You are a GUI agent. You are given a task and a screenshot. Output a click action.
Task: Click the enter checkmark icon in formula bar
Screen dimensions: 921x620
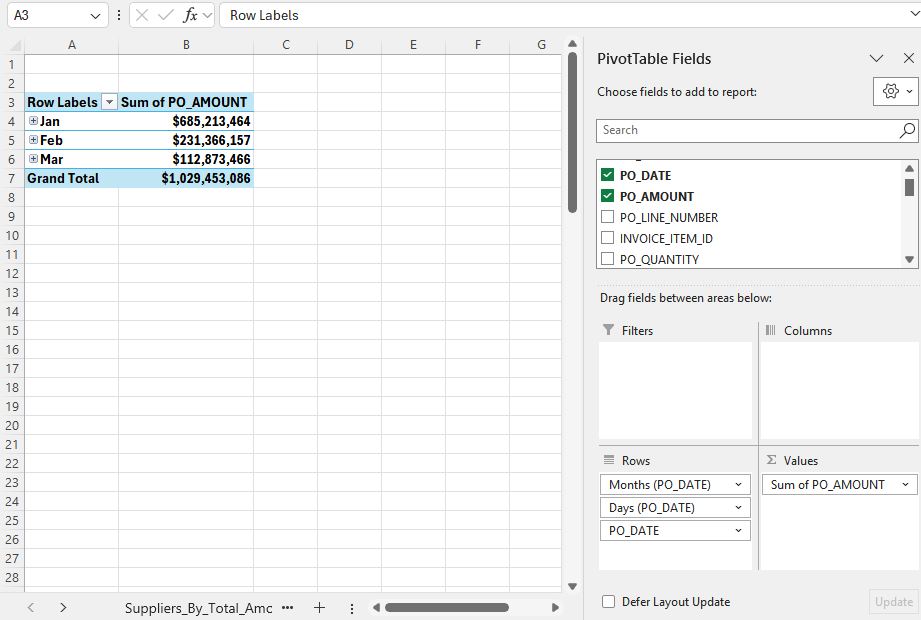(x=166, y=15)
